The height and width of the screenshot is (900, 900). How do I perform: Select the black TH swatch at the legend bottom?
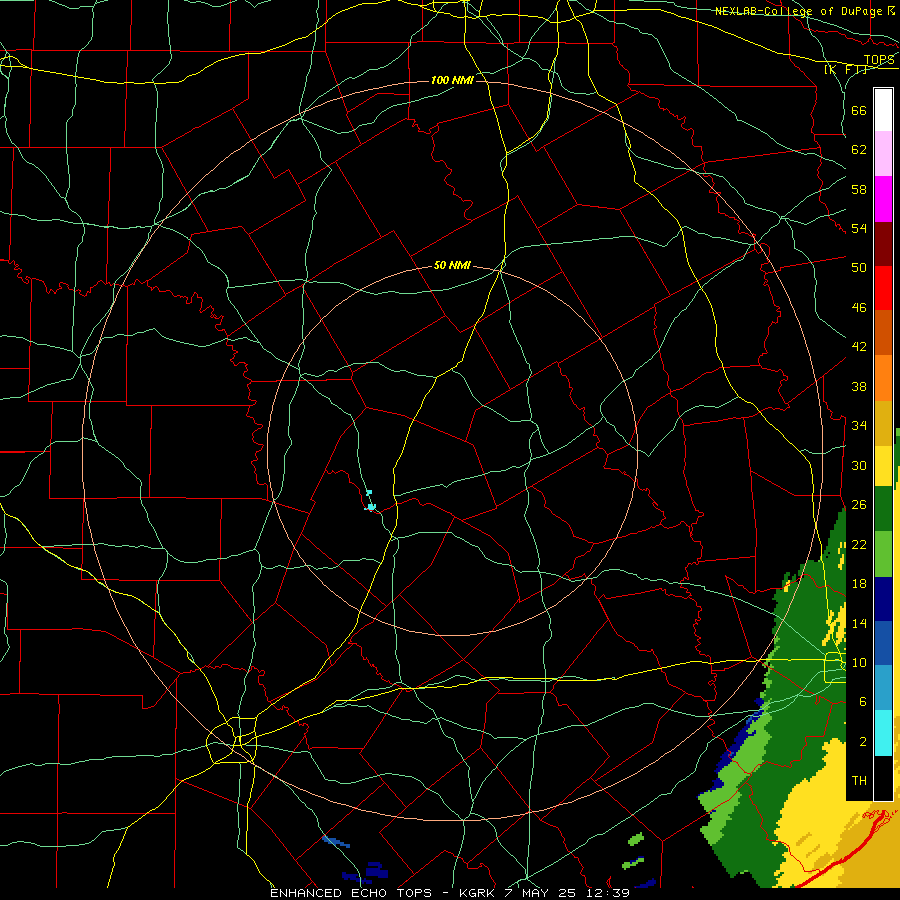tap(883, 778)
